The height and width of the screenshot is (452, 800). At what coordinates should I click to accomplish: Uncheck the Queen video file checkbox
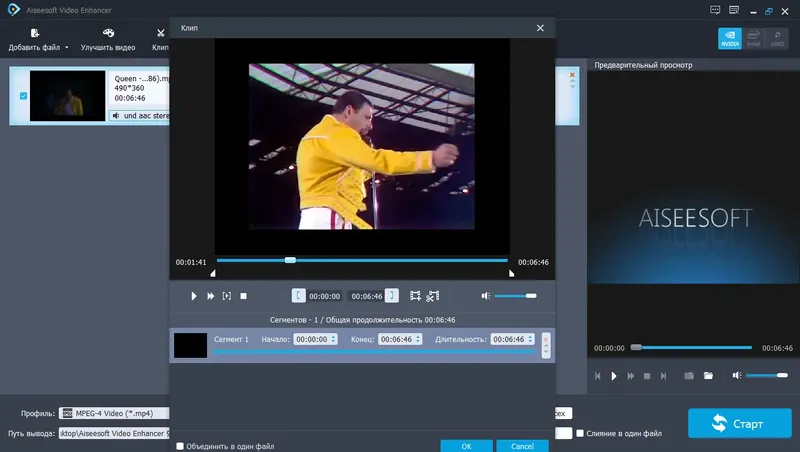pyautogui.click(x=23, y=96)
